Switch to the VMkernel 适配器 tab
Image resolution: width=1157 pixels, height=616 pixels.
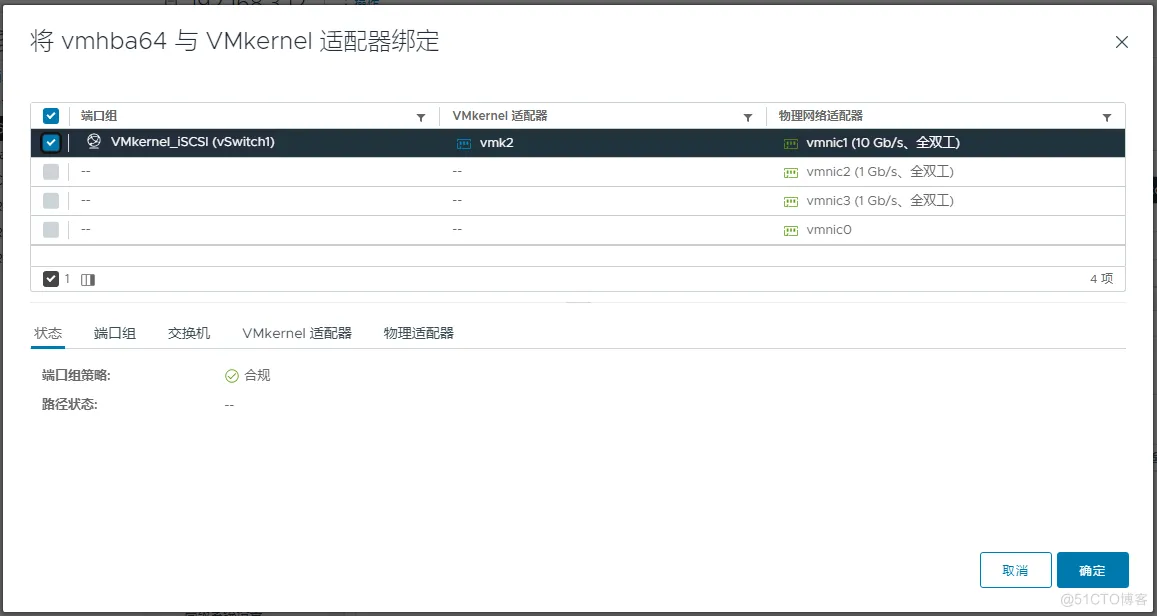coord(297,333)
